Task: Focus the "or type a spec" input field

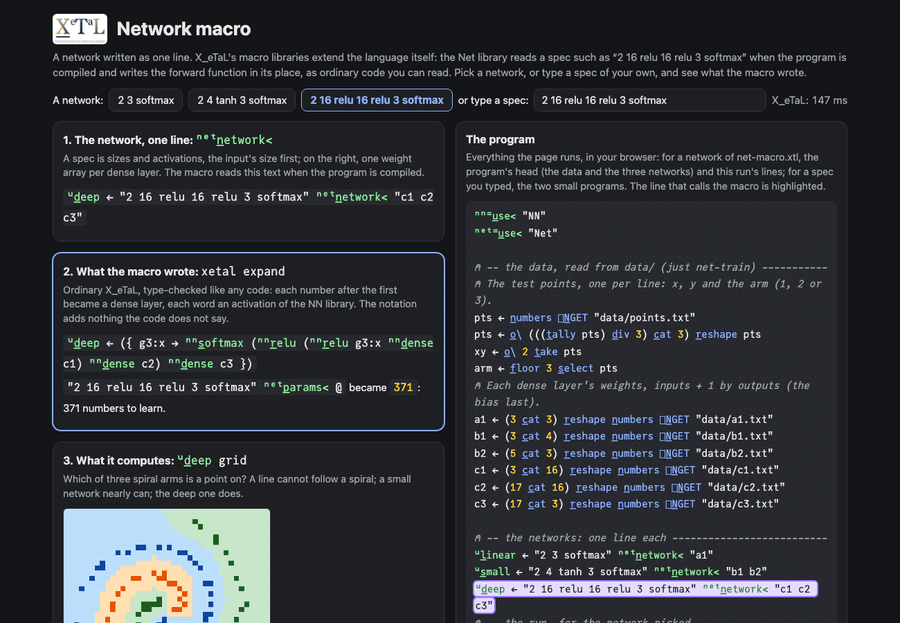Action: tap(650, 100)
